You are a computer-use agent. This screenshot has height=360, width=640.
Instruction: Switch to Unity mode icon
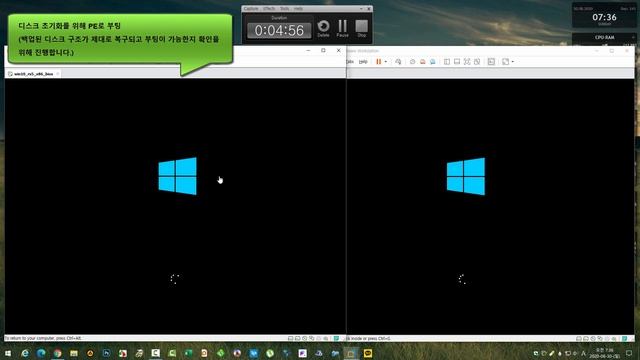point(477,62)
